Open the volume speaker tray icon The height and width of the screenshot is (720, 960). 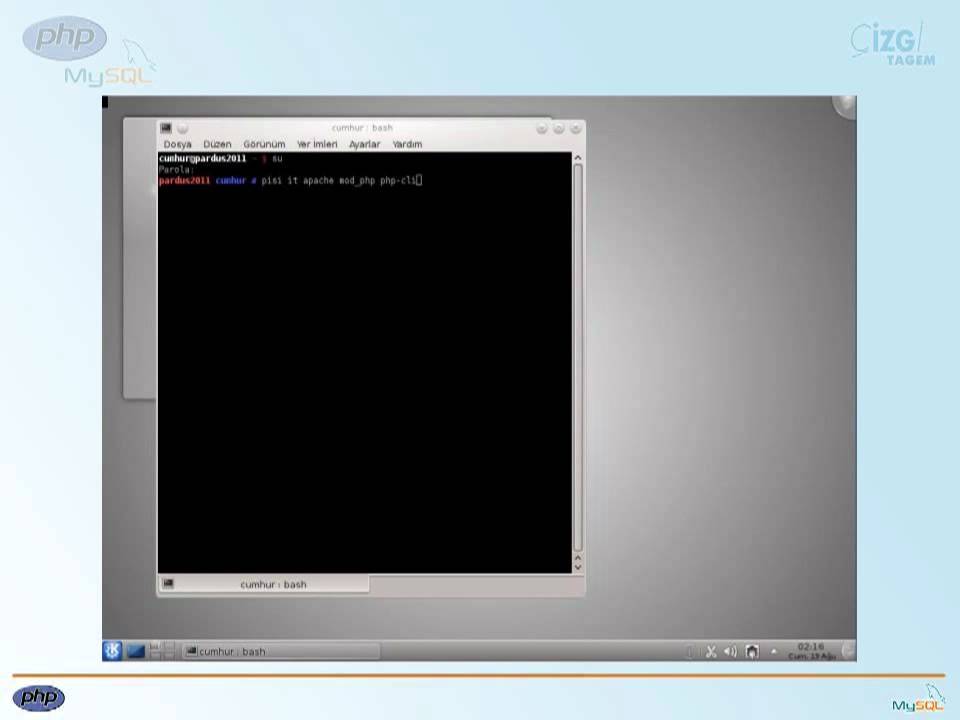click(730, 651)
